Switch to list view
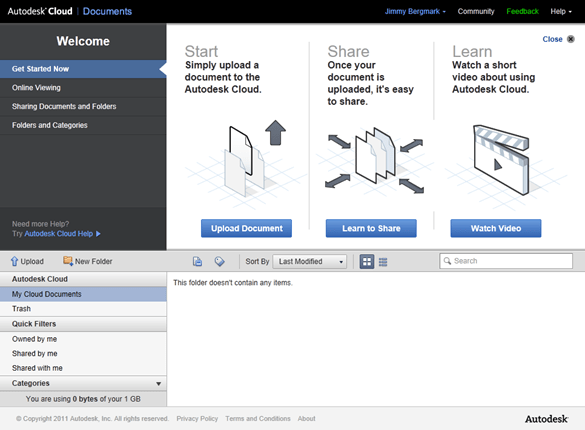 pyautogui.click(x=383, y=262)
